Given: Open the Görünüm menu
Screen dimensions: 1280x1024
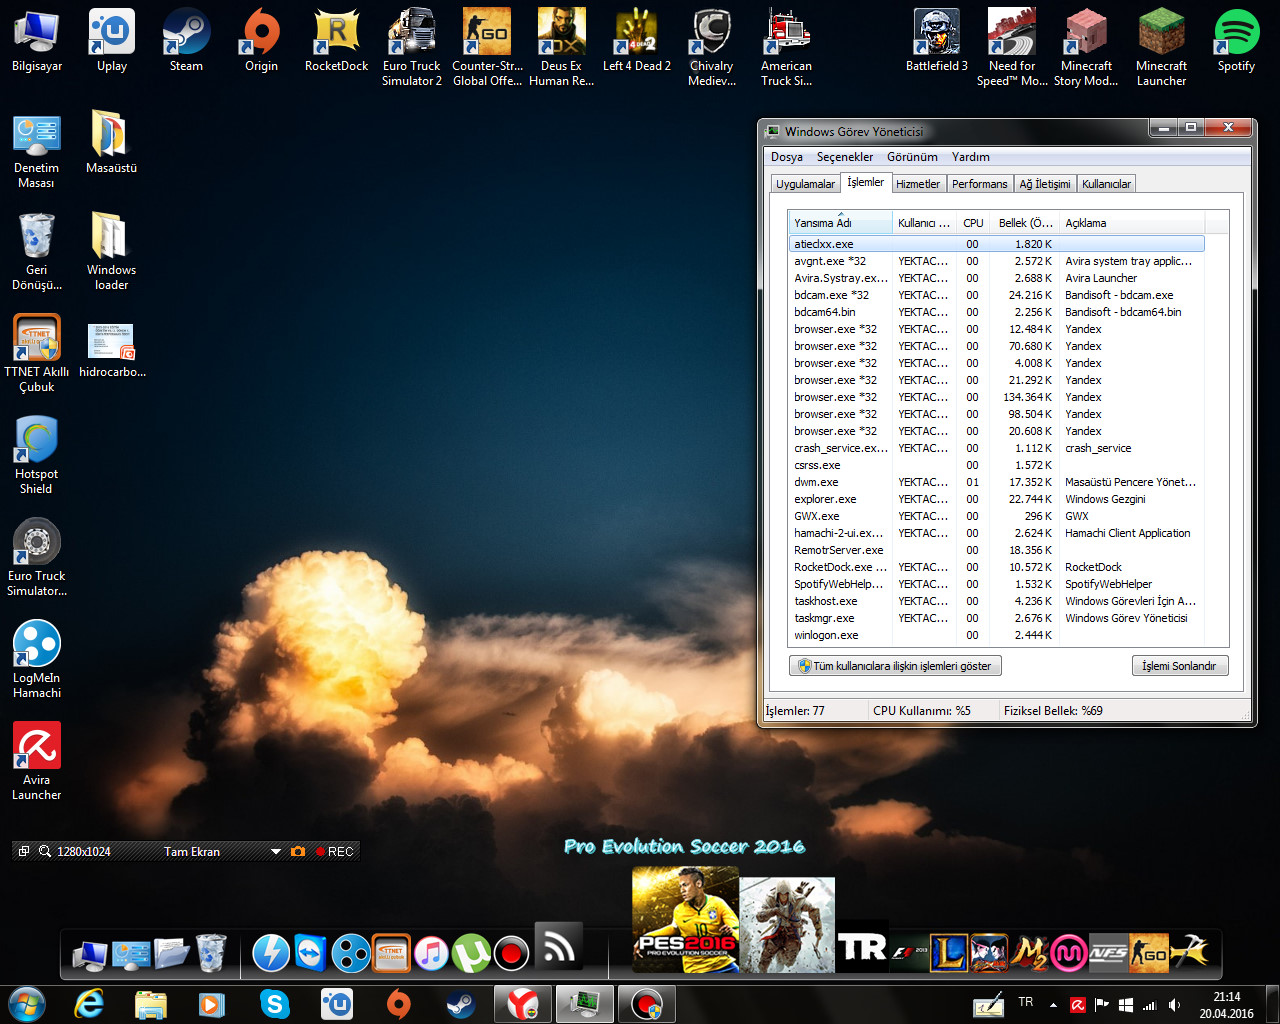Looking at the screenshot, I should 912,157.
